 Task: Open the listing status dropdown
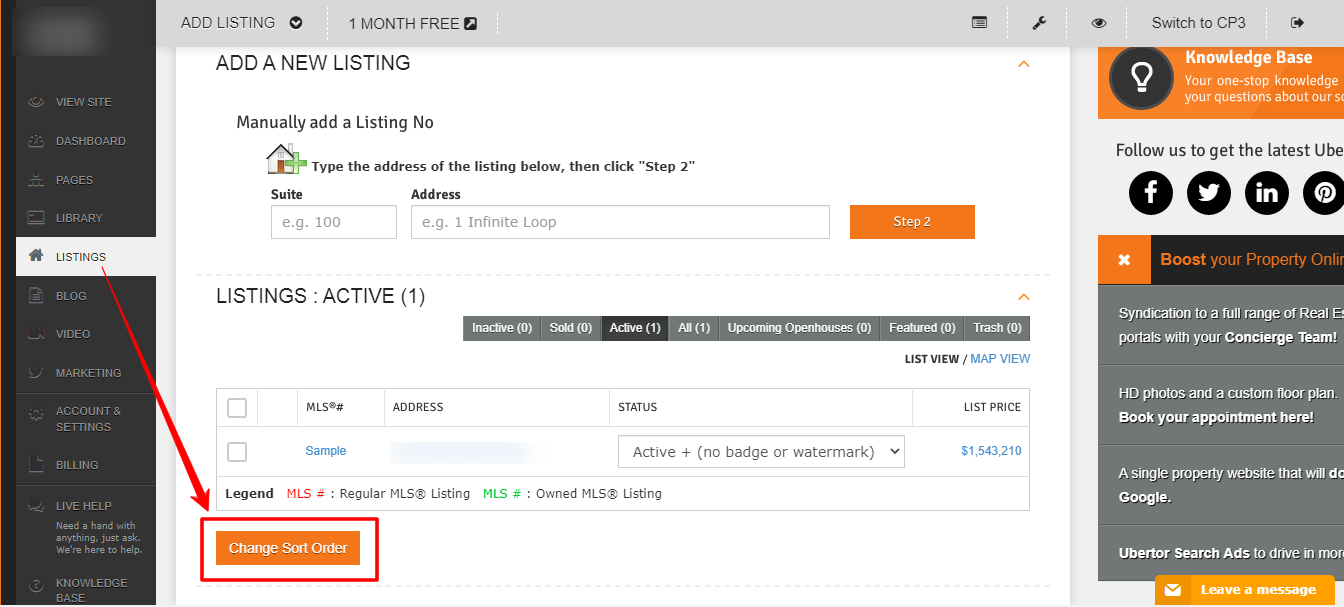[761, 452]
